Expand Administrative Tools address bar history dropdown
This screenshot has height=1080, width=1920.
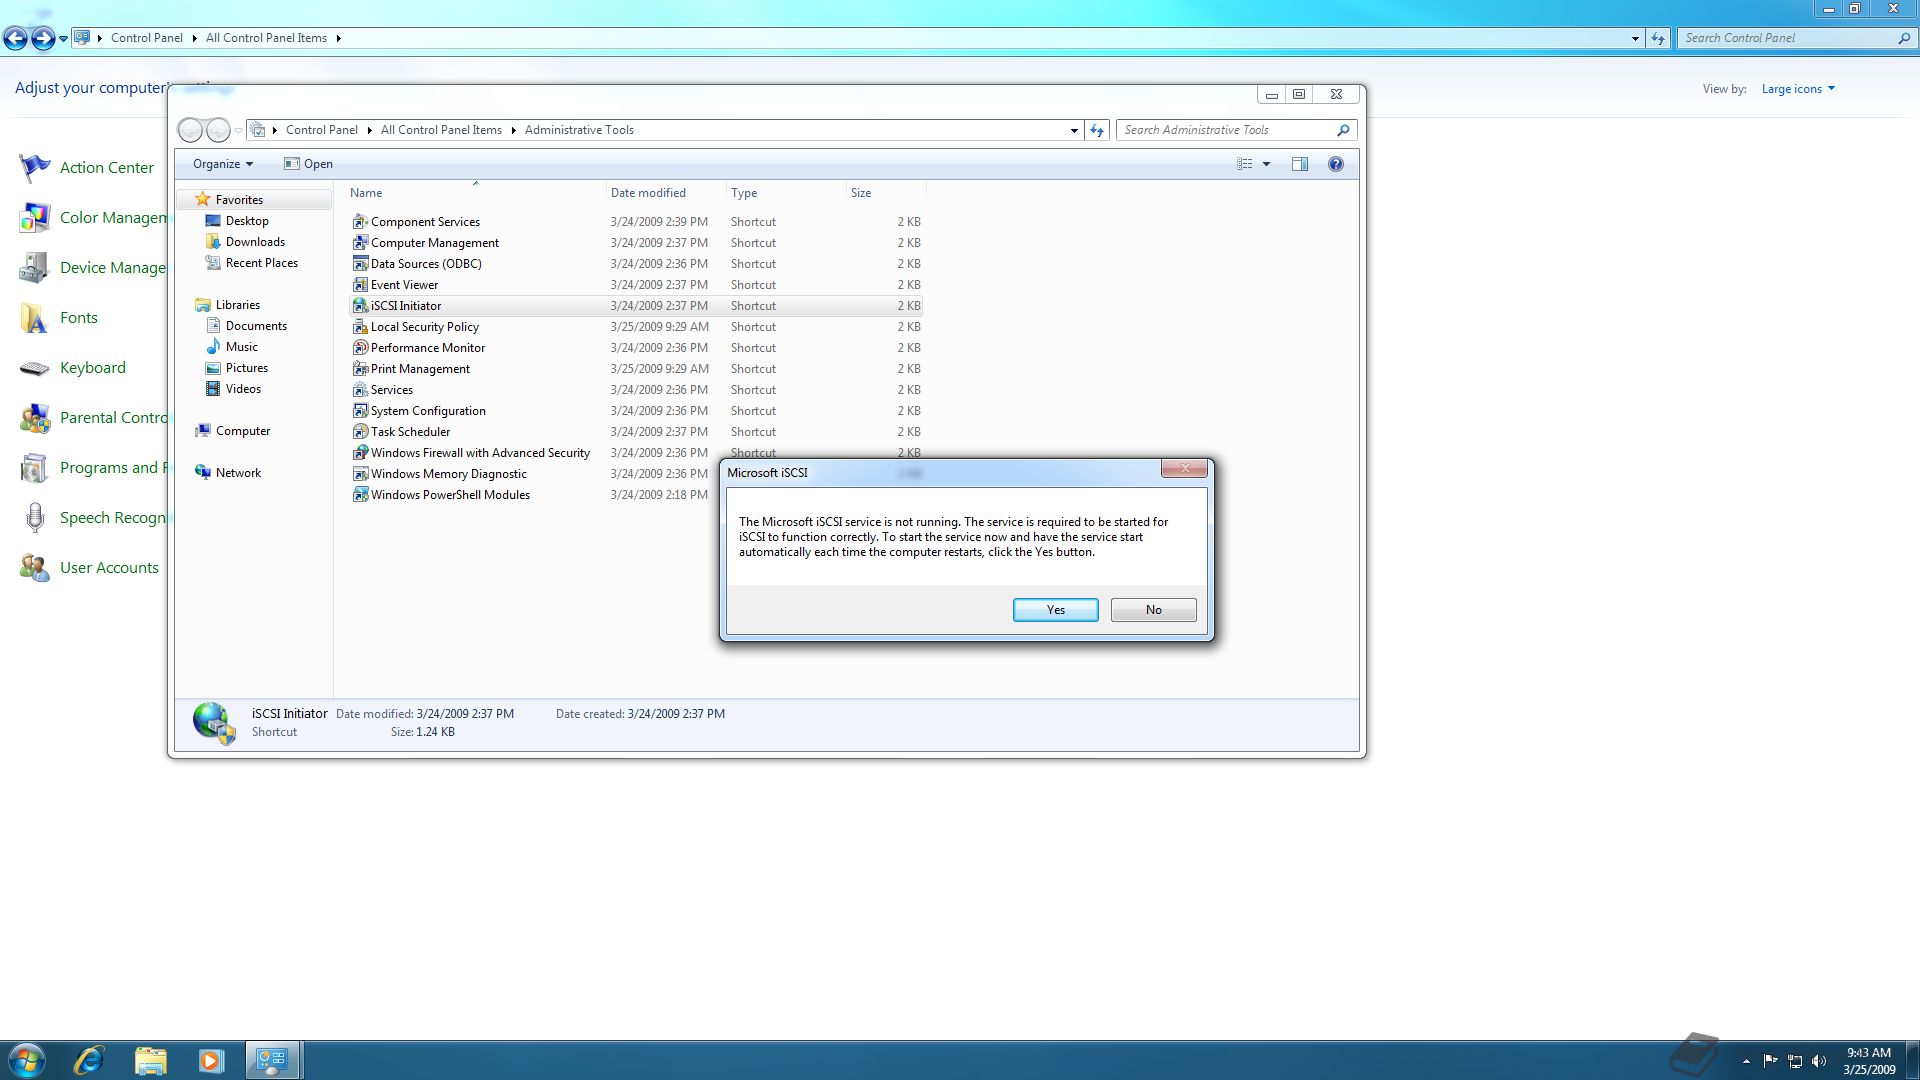click(x=1074, y=130)
